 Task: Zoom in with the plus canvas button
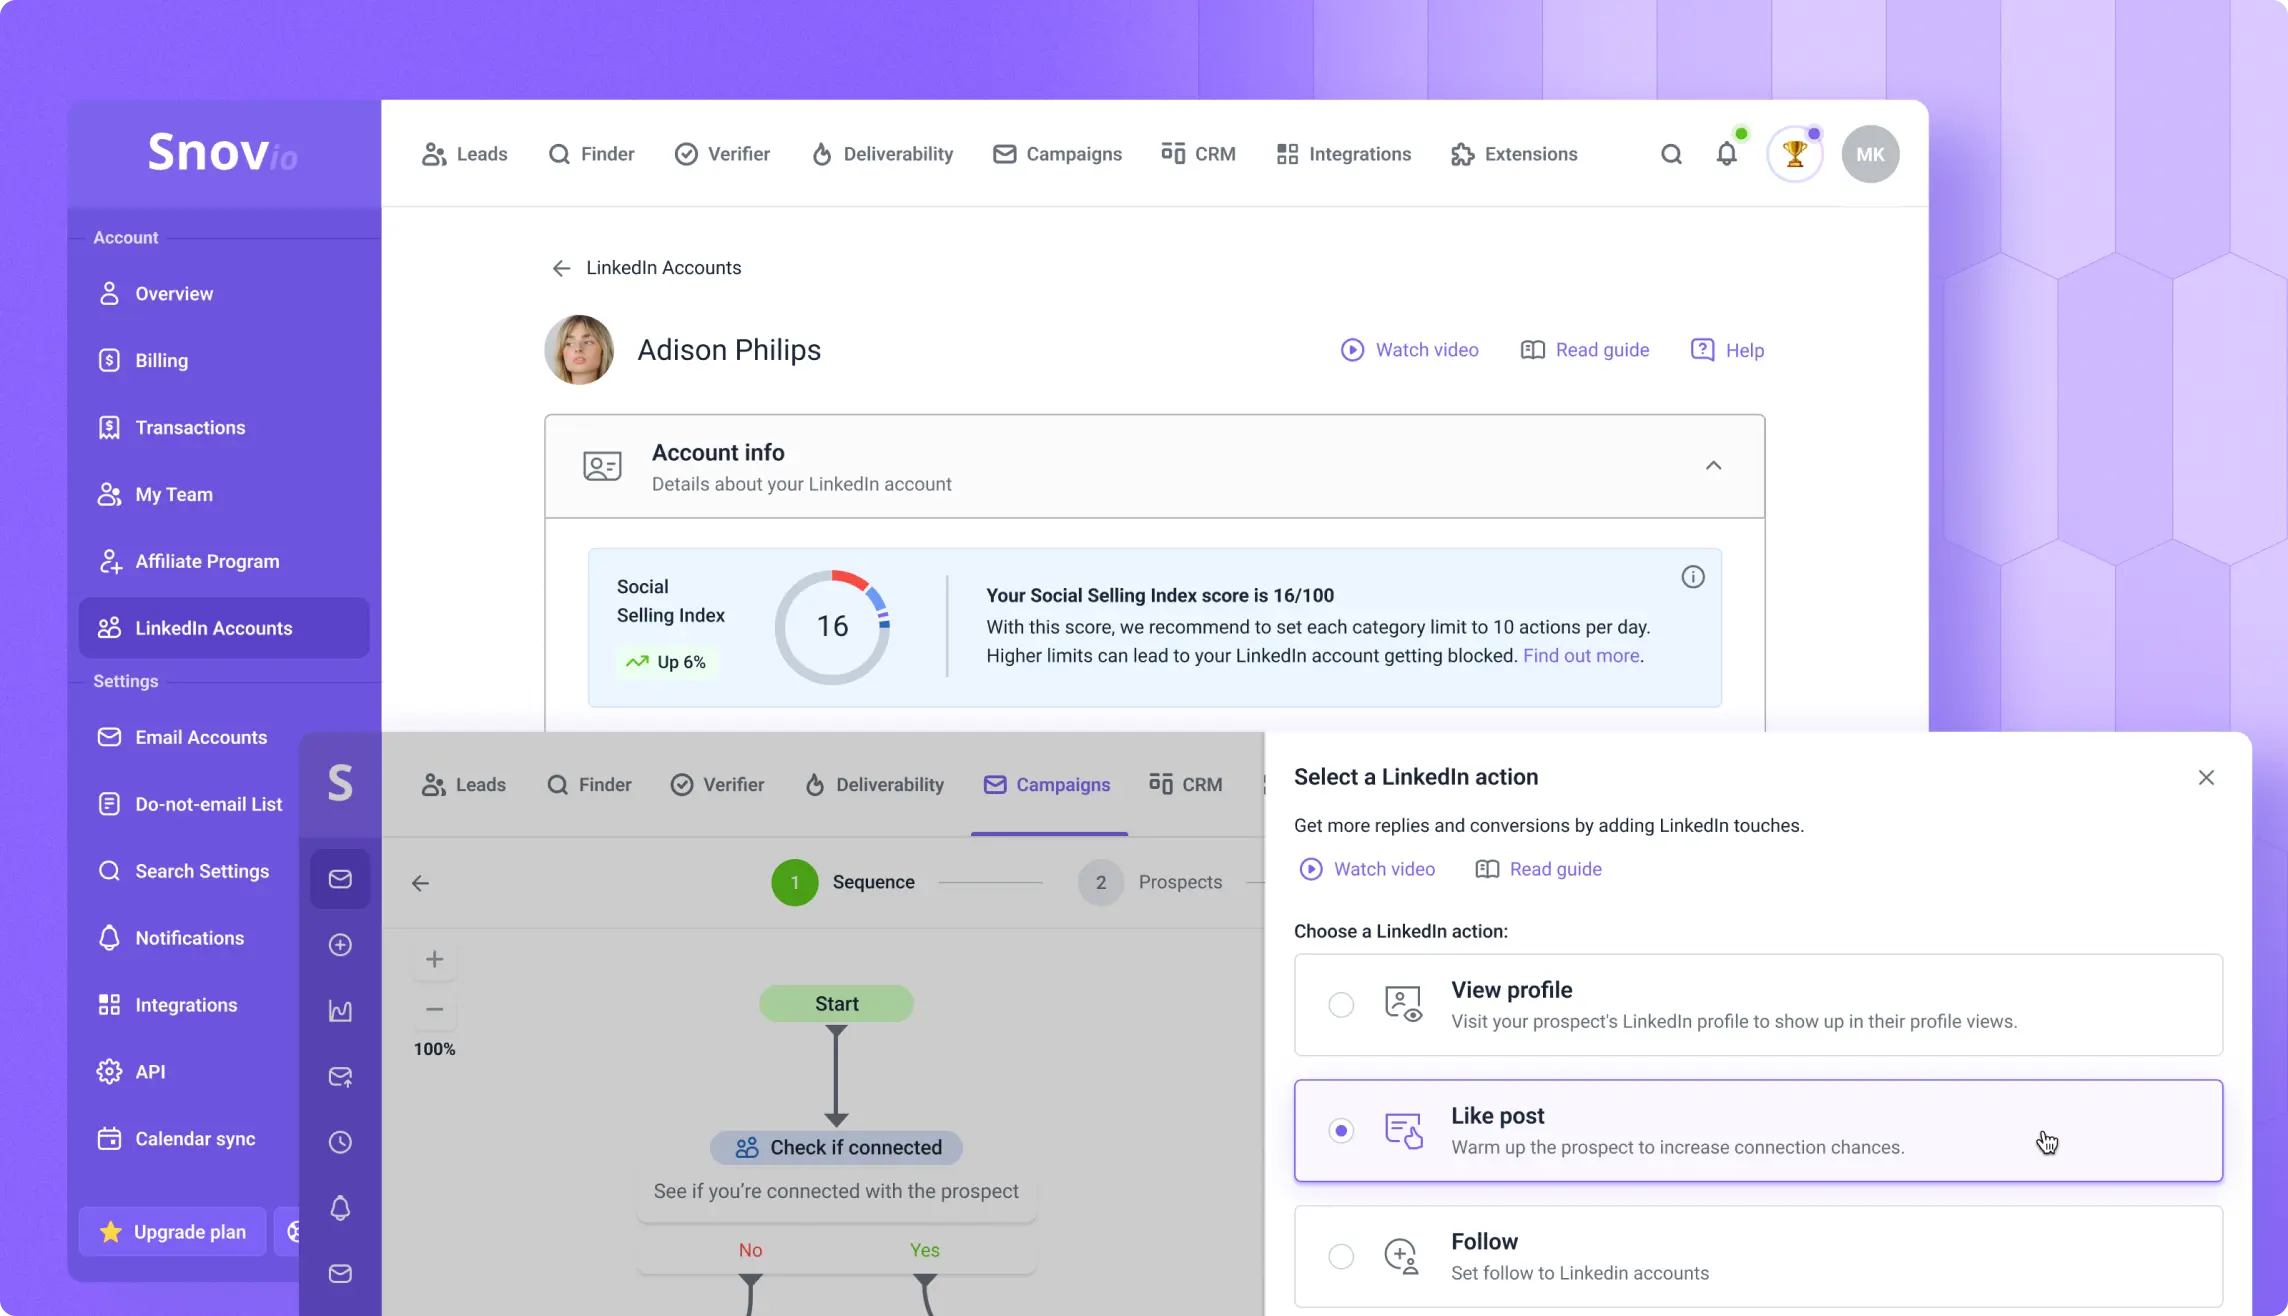(x=434, y=960)
